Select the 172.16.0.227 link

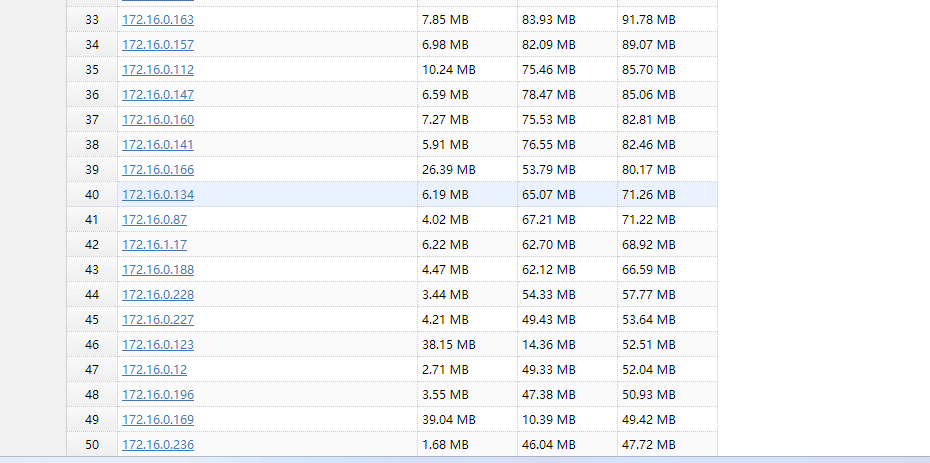tap(158, 320)
